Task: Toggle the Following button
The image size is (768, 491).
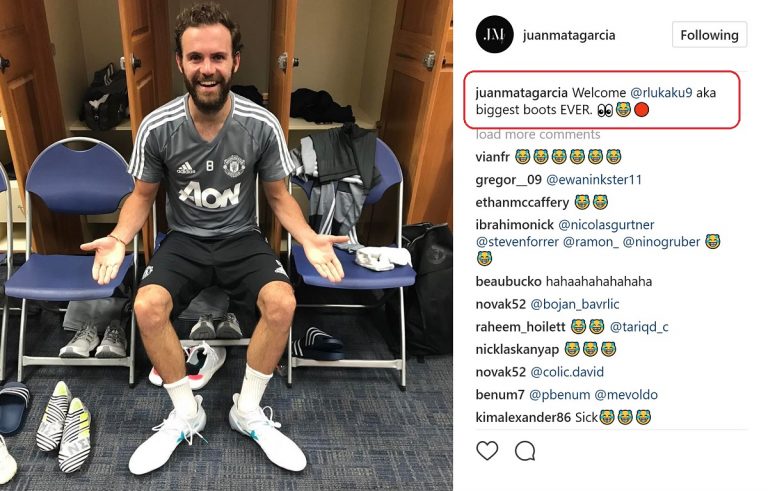Action: (x=709, y=35)
